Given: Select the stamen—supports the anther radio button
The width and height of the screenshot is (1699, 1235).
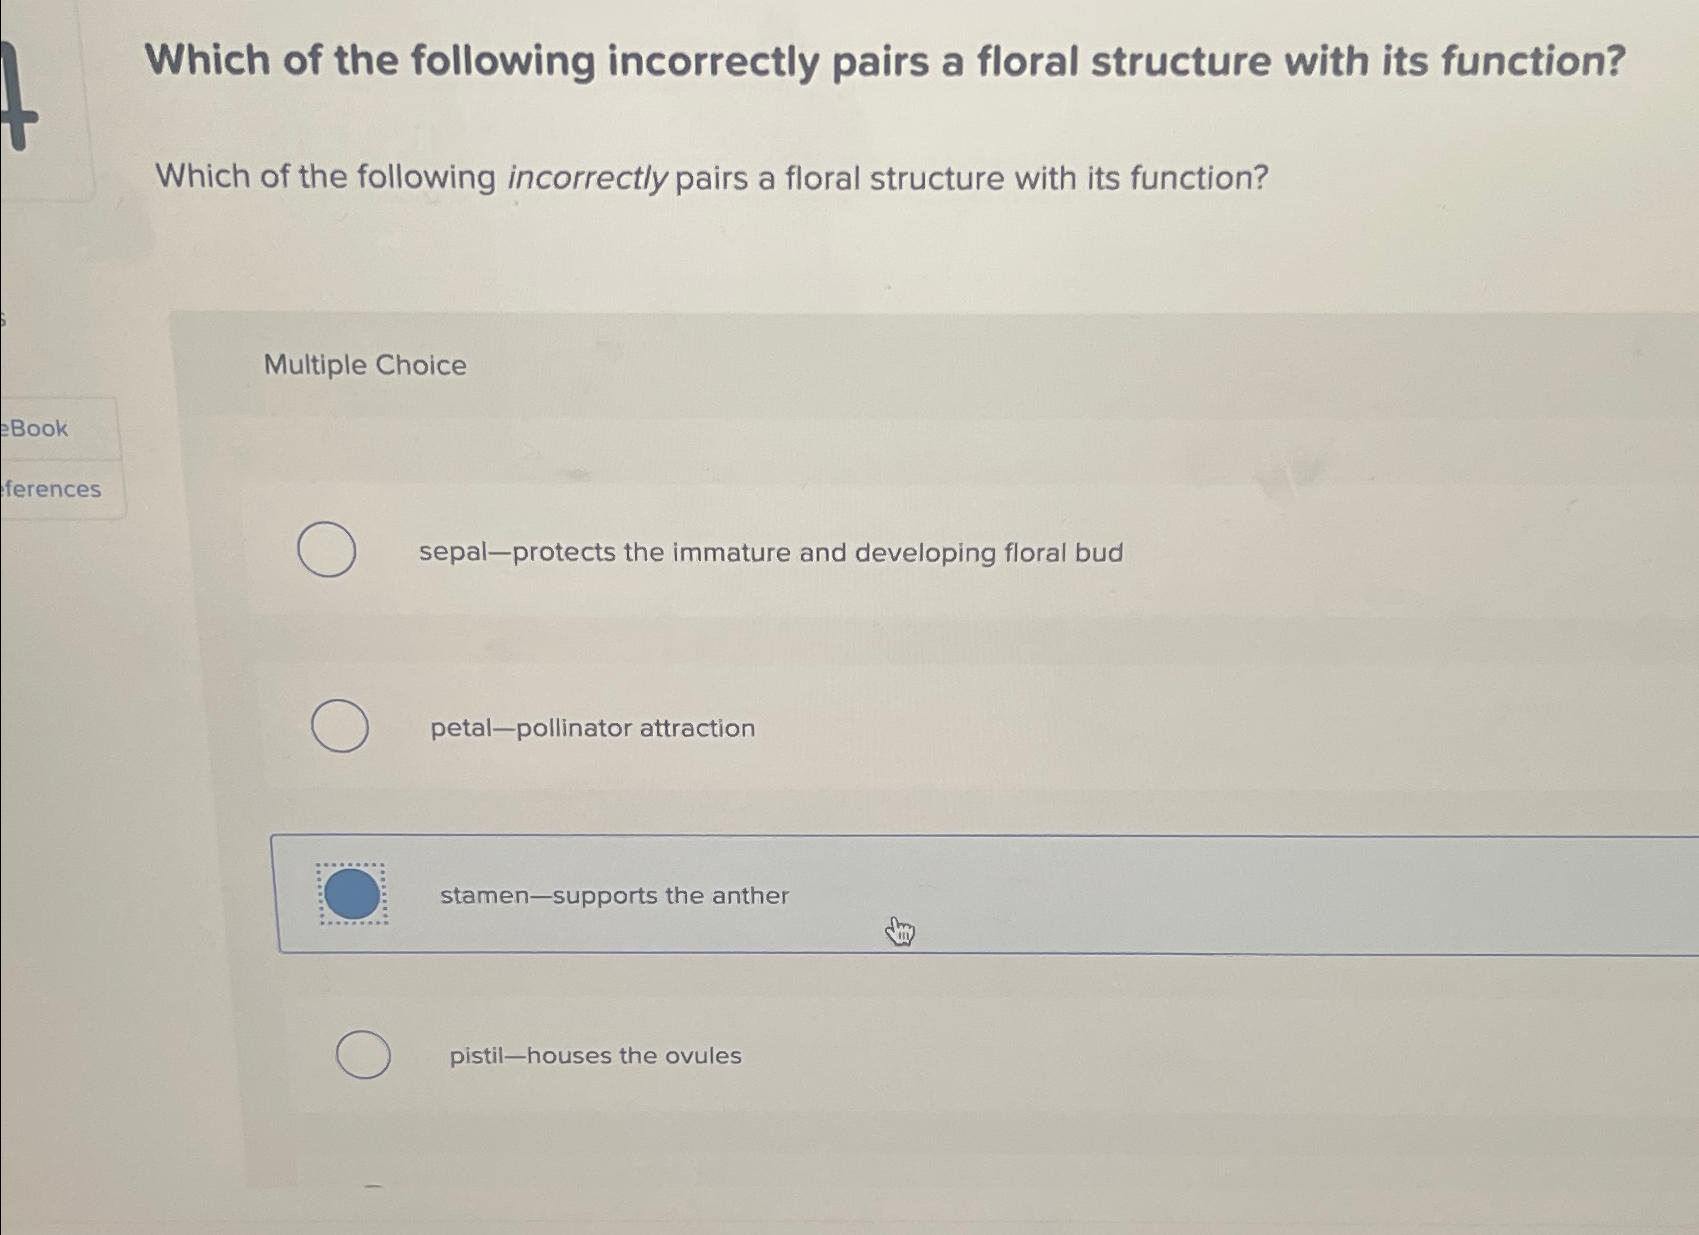Looking at the screenshot, I should [x=350, y=895].
